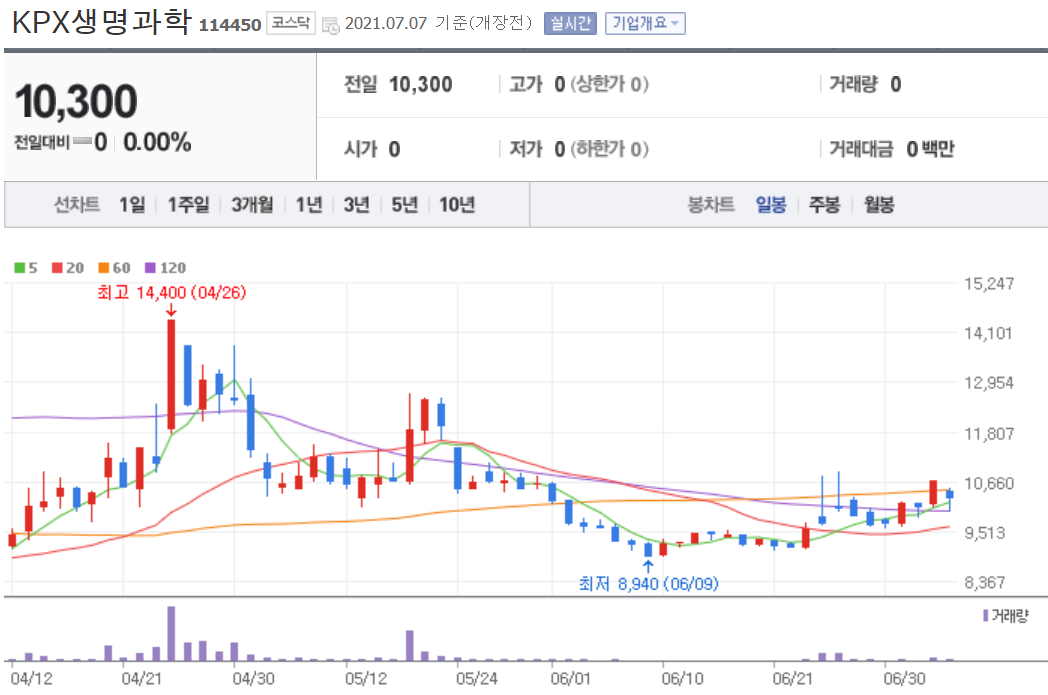The width and height of the screenshot is (1048, 695).
Task: Click the 2021.07.07 기준(개장전) date text
Action: coord(438,23)
